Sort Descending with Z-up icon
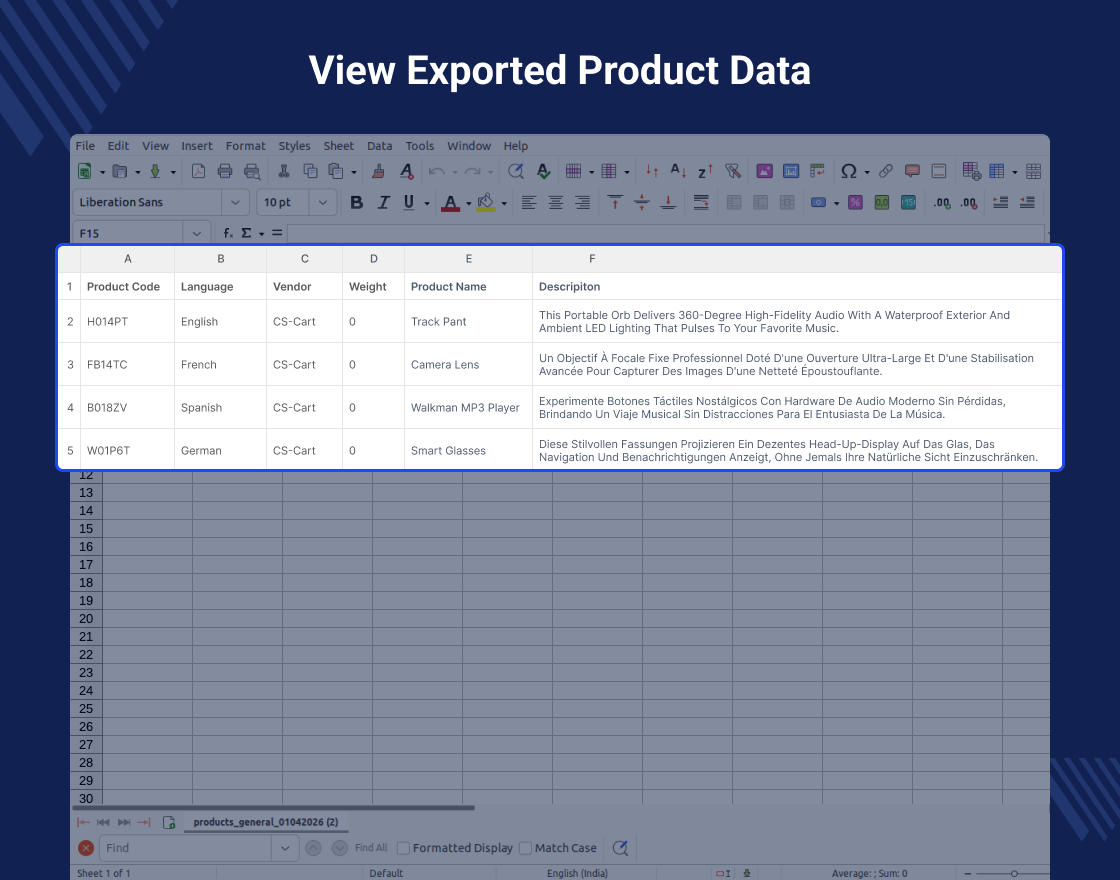The width and height of the screenshot is (1120, 880). point(705,171)
